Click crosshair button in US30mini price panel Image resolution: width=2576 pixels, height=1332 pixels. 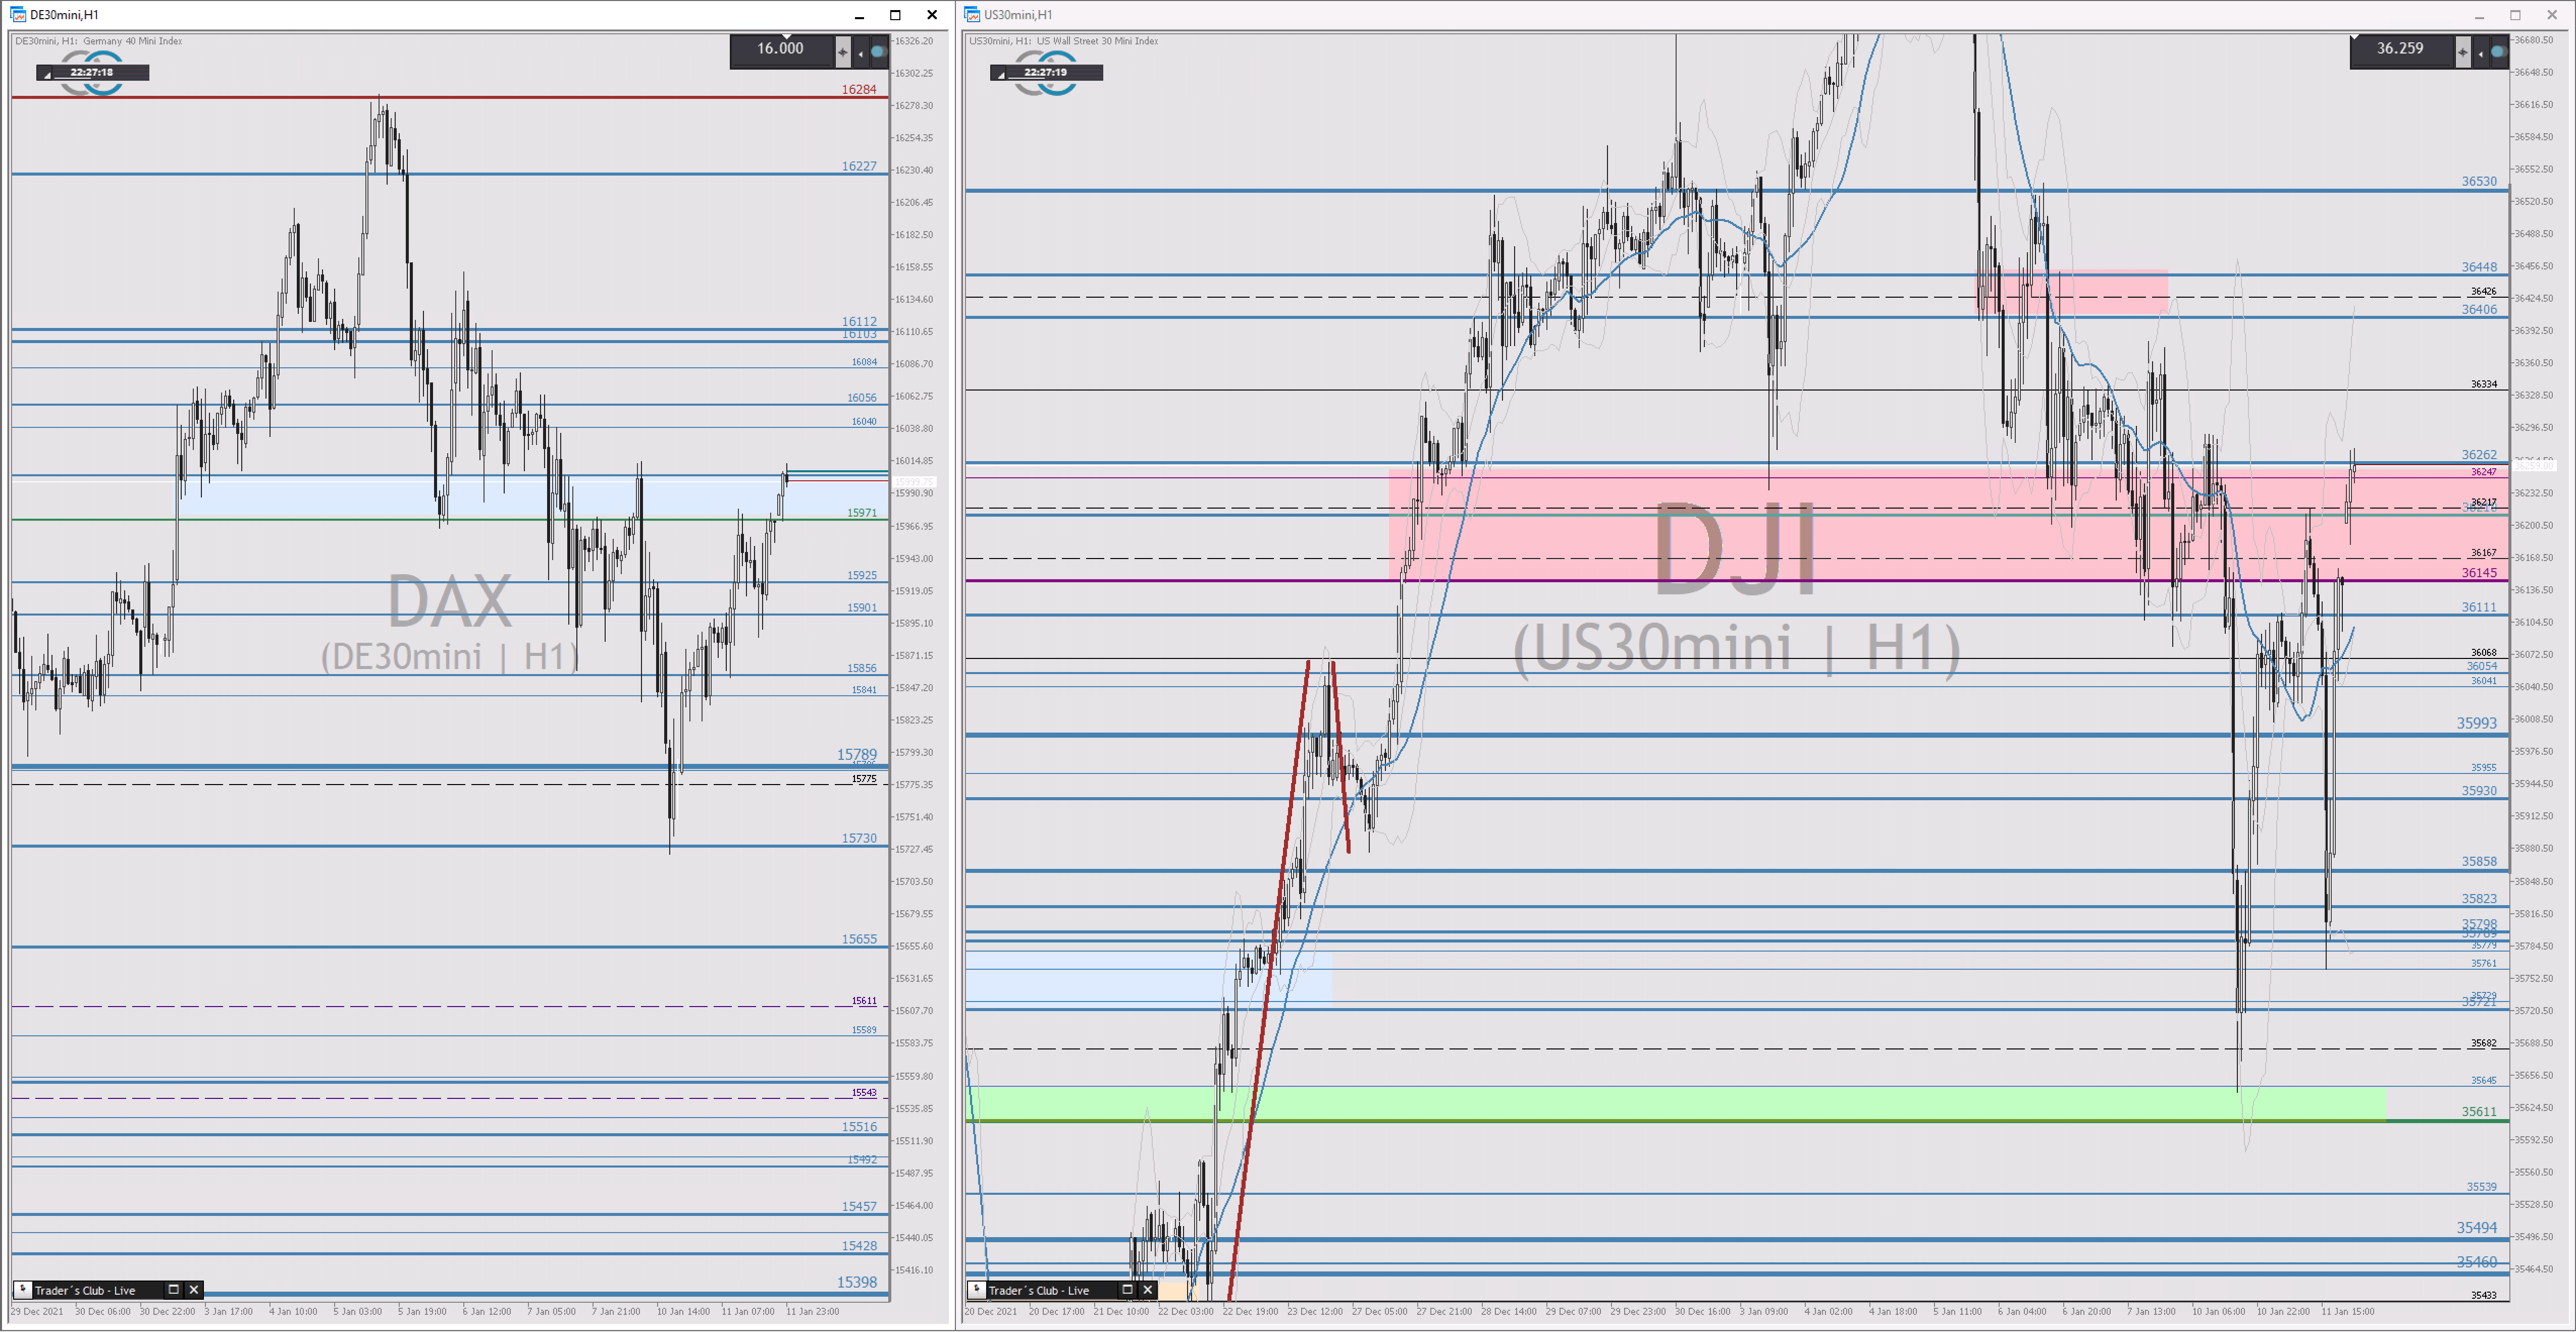(2462, 51)
